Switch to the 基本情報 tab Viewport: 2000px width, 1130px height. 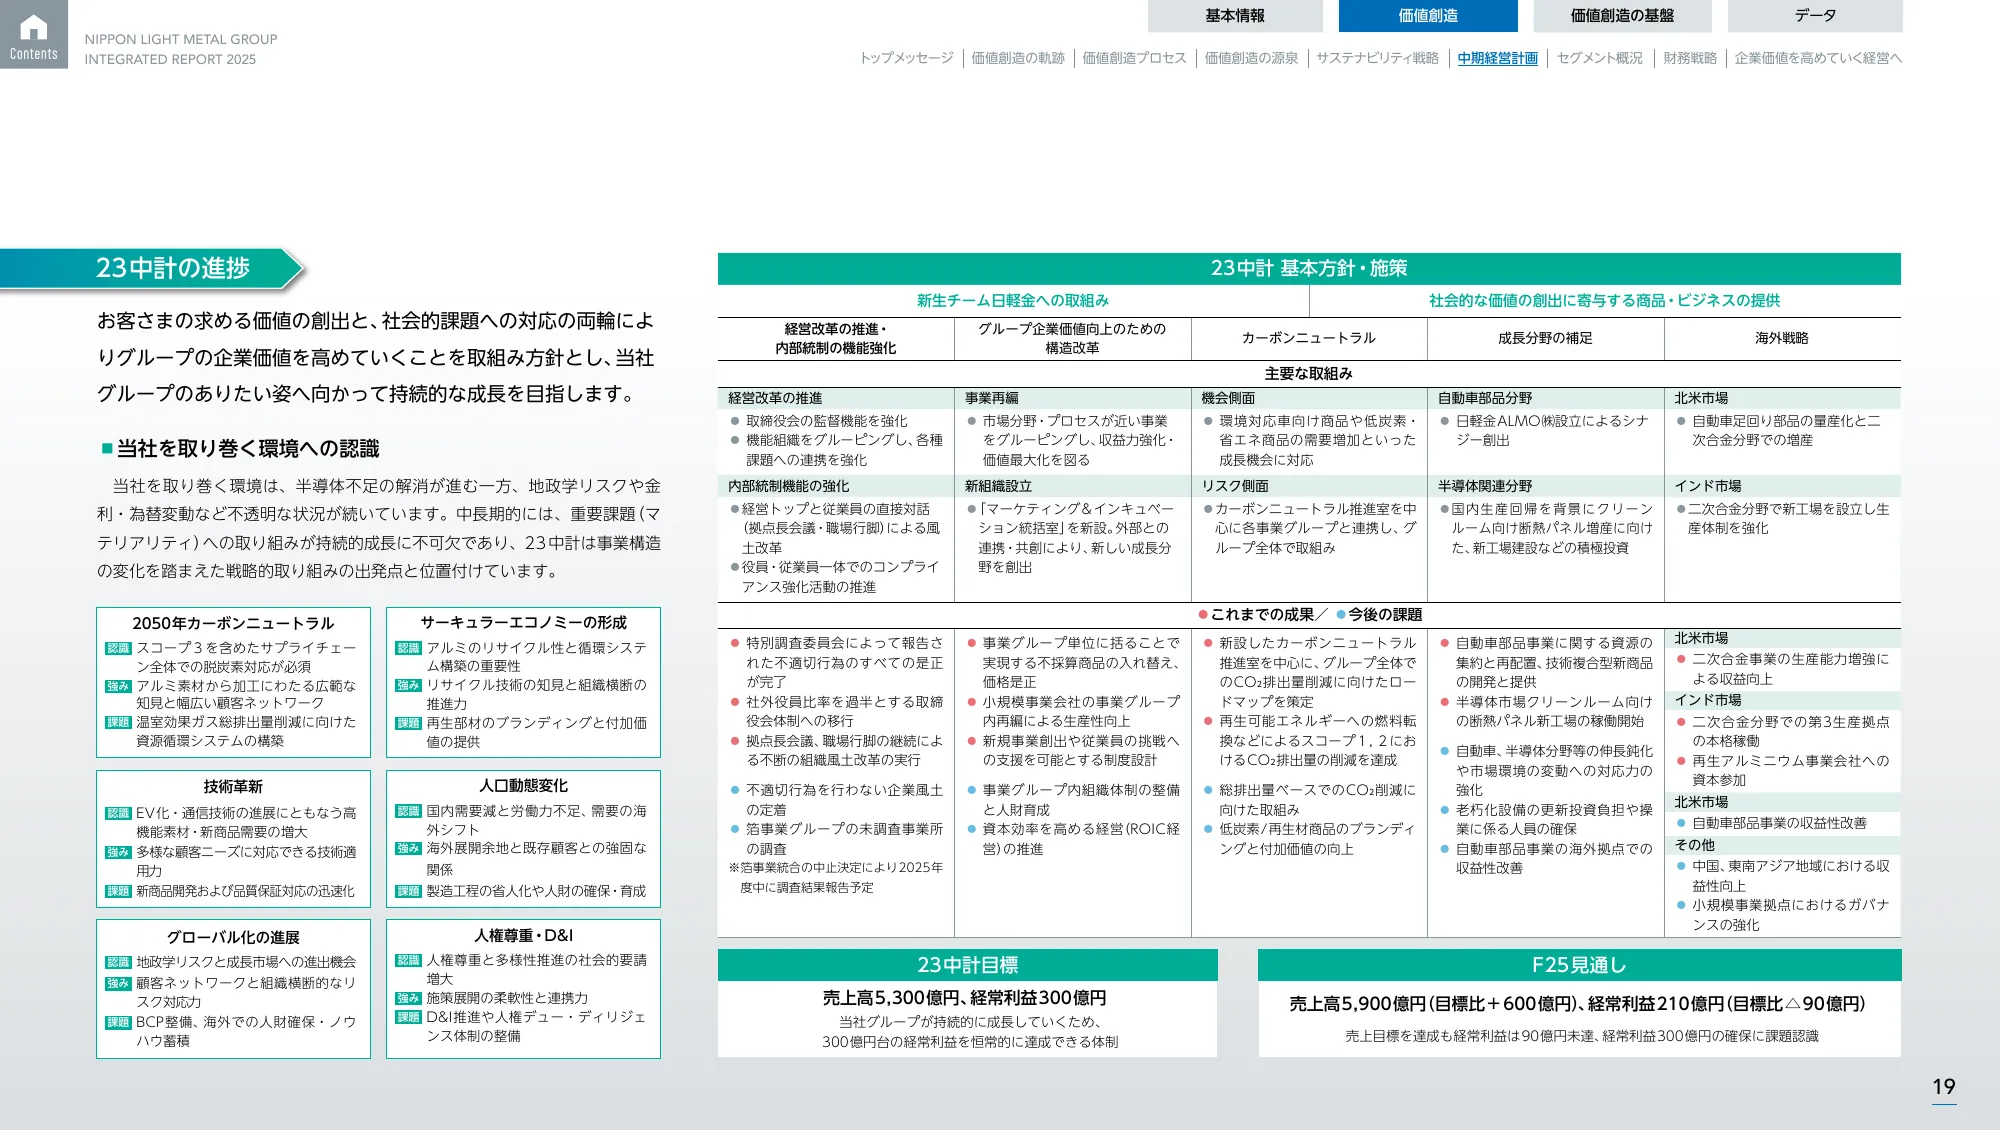(1240, 15)
